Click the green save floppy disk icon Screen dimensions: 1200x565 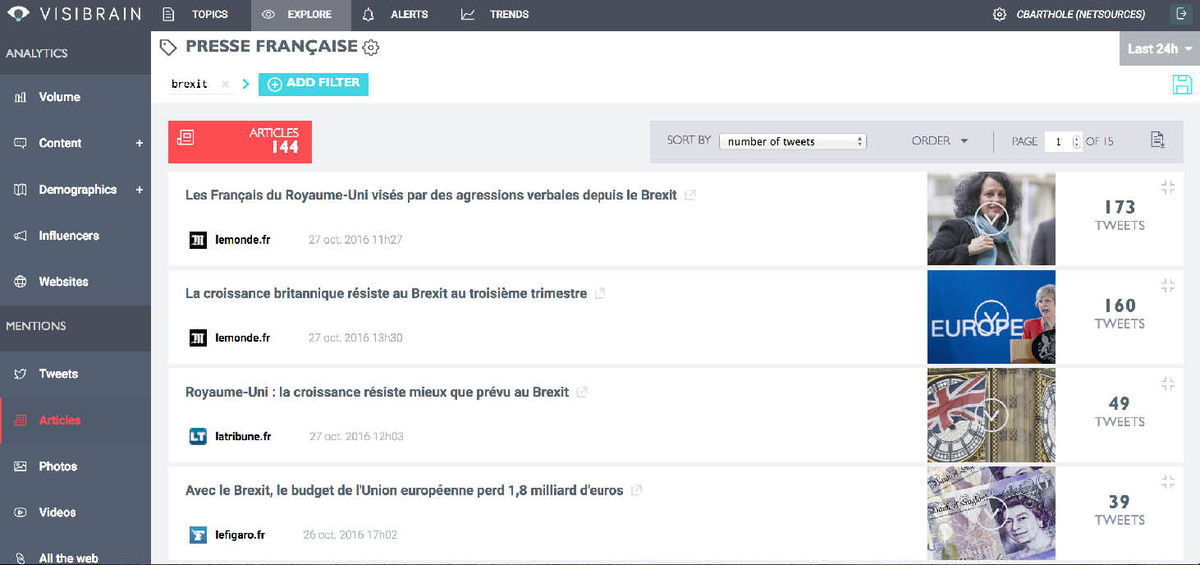(x=1182, y=85)
